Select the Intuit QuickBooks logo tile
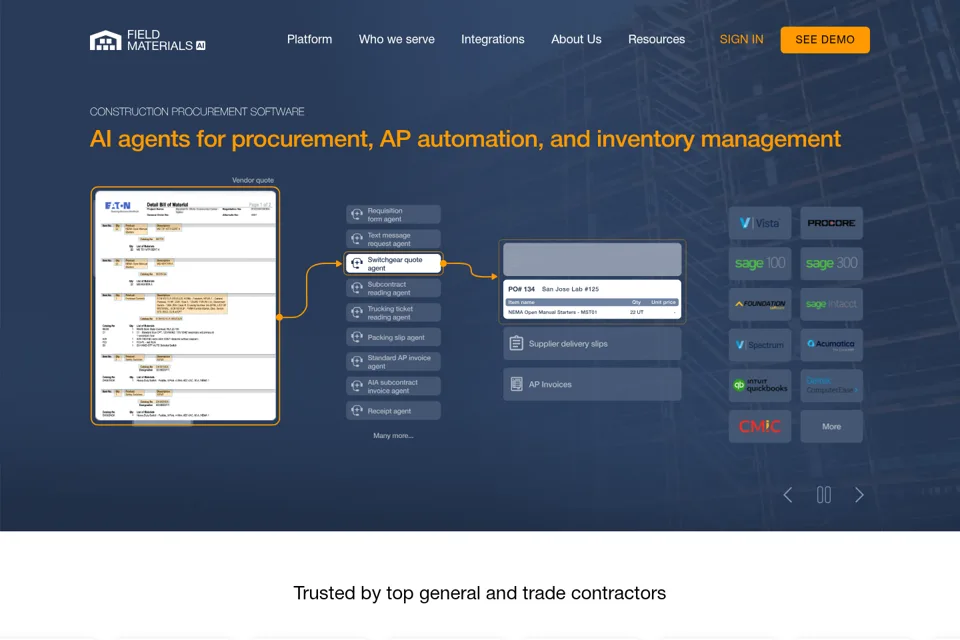Screen dimensions: 960x640 (x=760, y=386)
